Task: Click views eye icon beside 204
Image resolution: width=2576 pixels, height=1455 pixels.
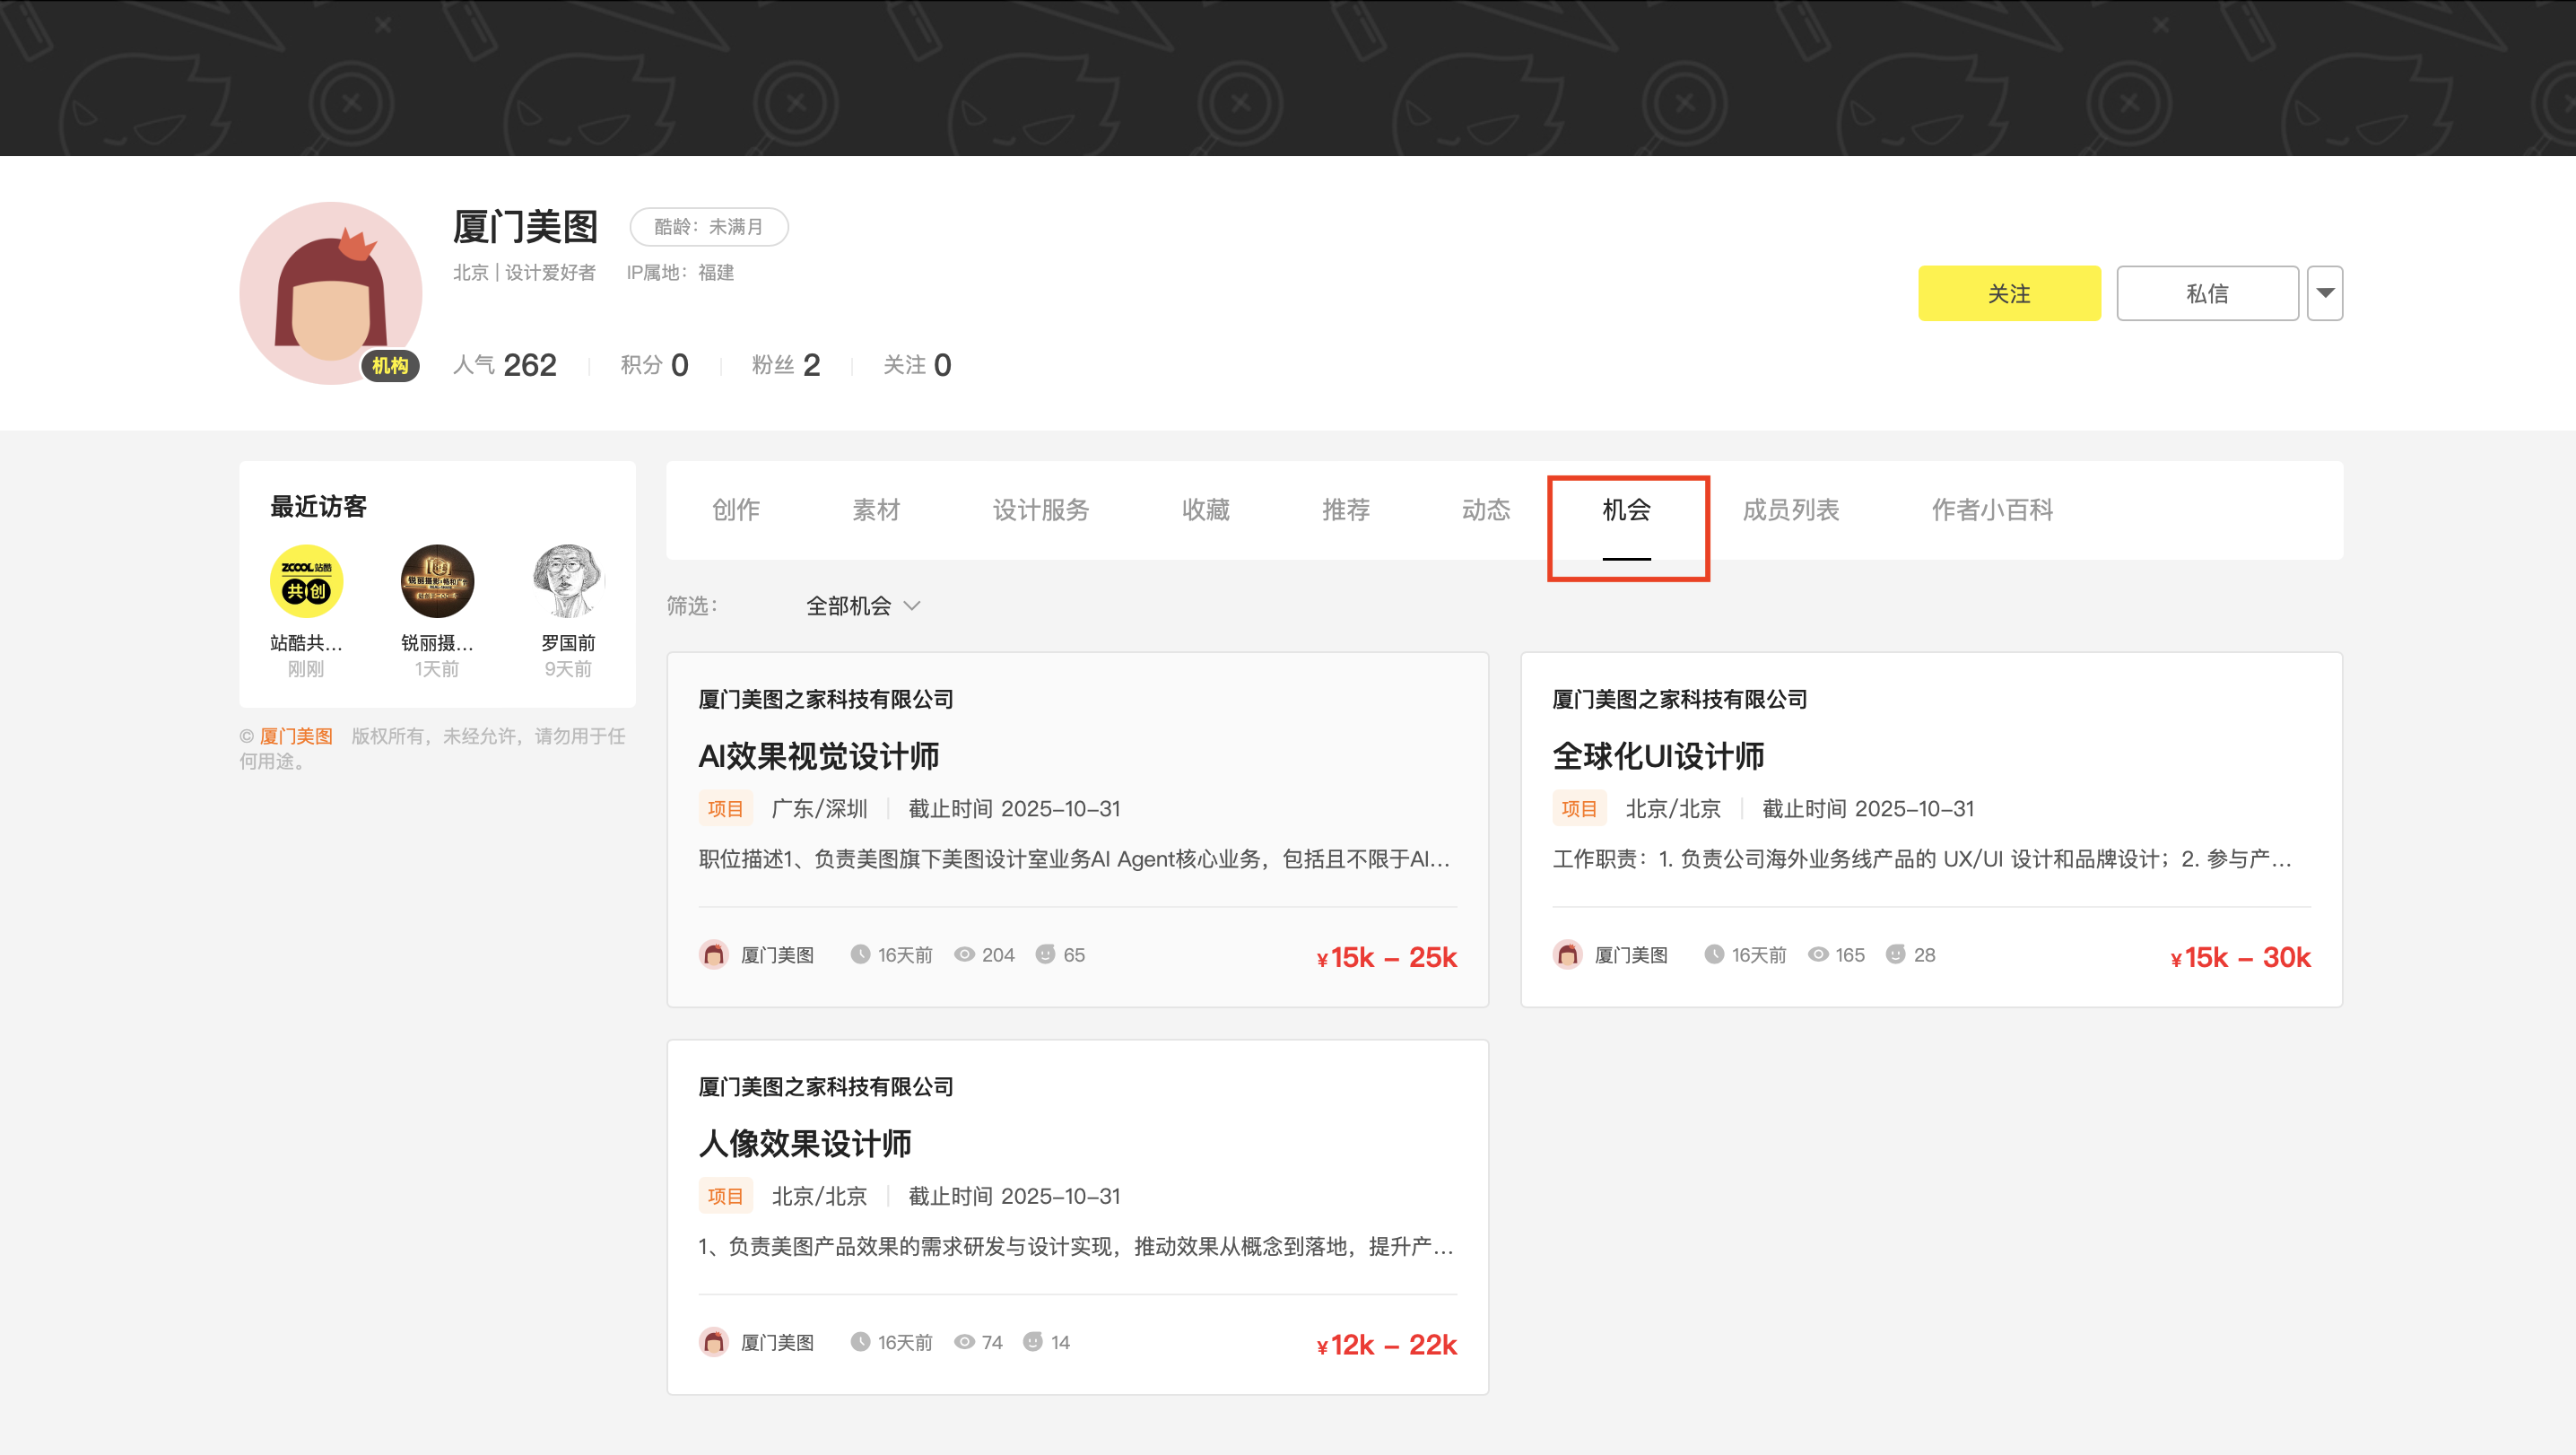Action: [x=964, y=954]
